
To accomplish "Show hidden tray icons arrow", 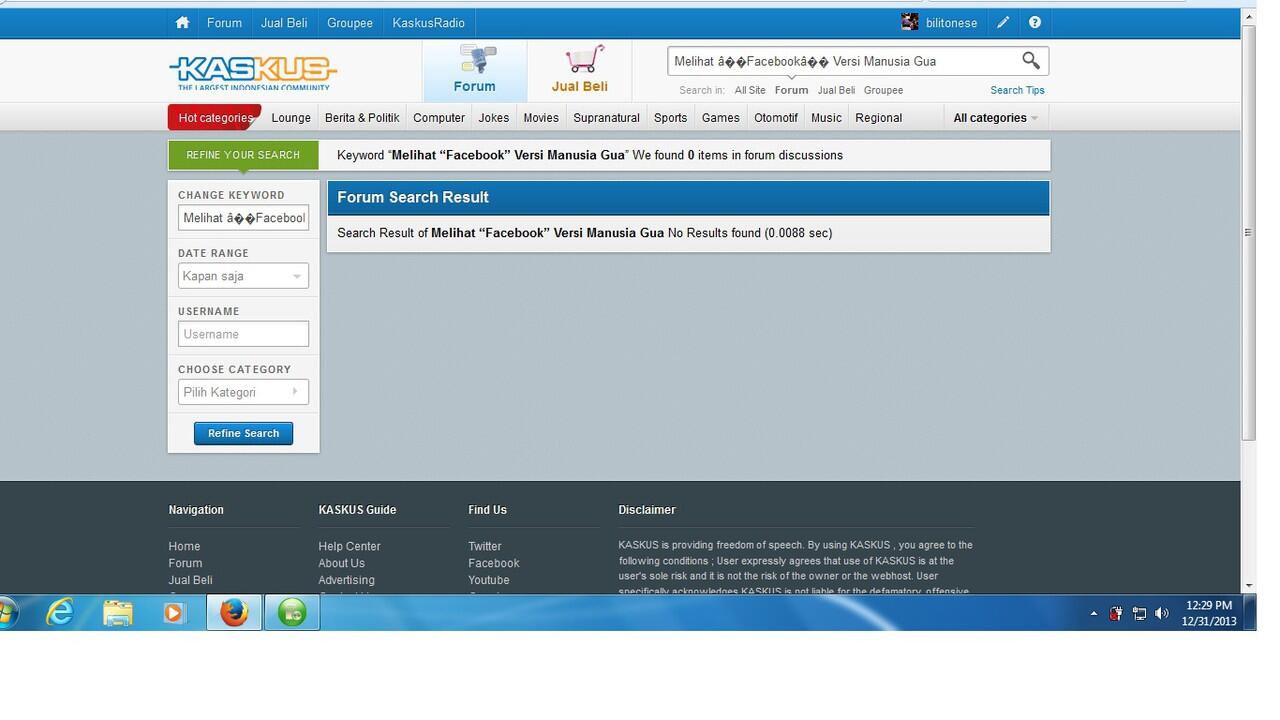I will [x=1094, y=614].
